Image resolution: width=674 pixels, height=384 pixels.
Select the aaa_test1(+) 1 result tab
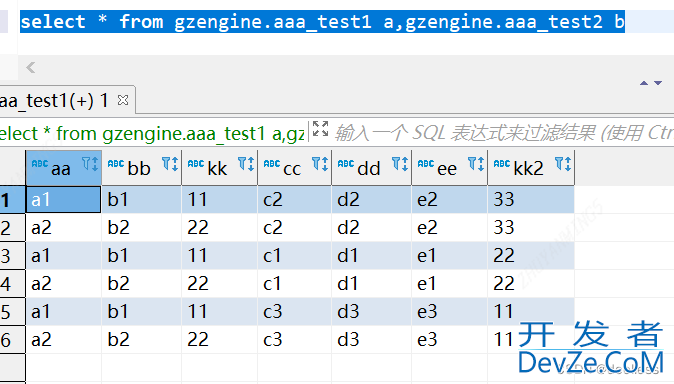[x=67, y=100]
